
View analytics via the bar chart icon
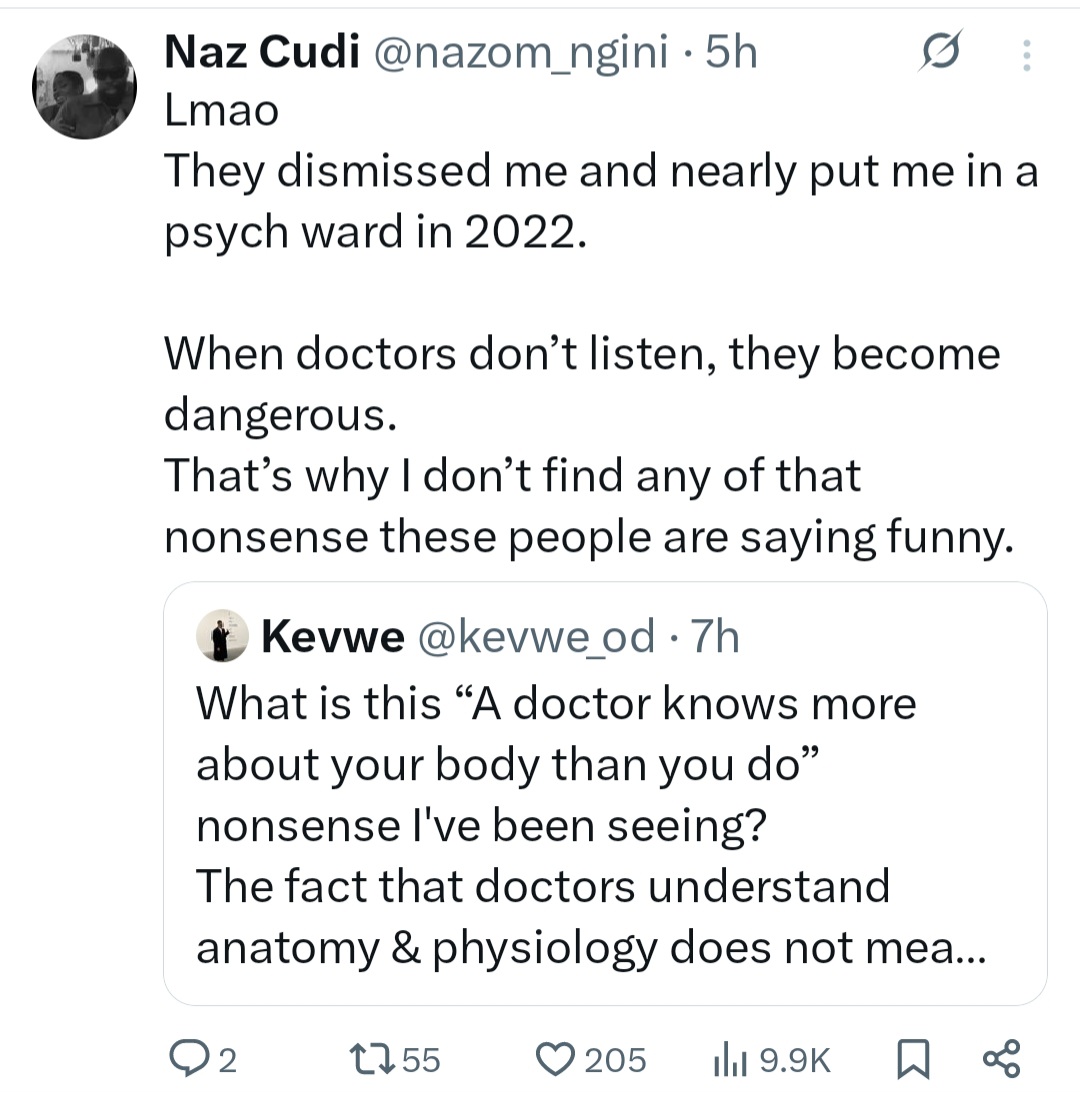pyautogui.click(x=730, y=1059)
